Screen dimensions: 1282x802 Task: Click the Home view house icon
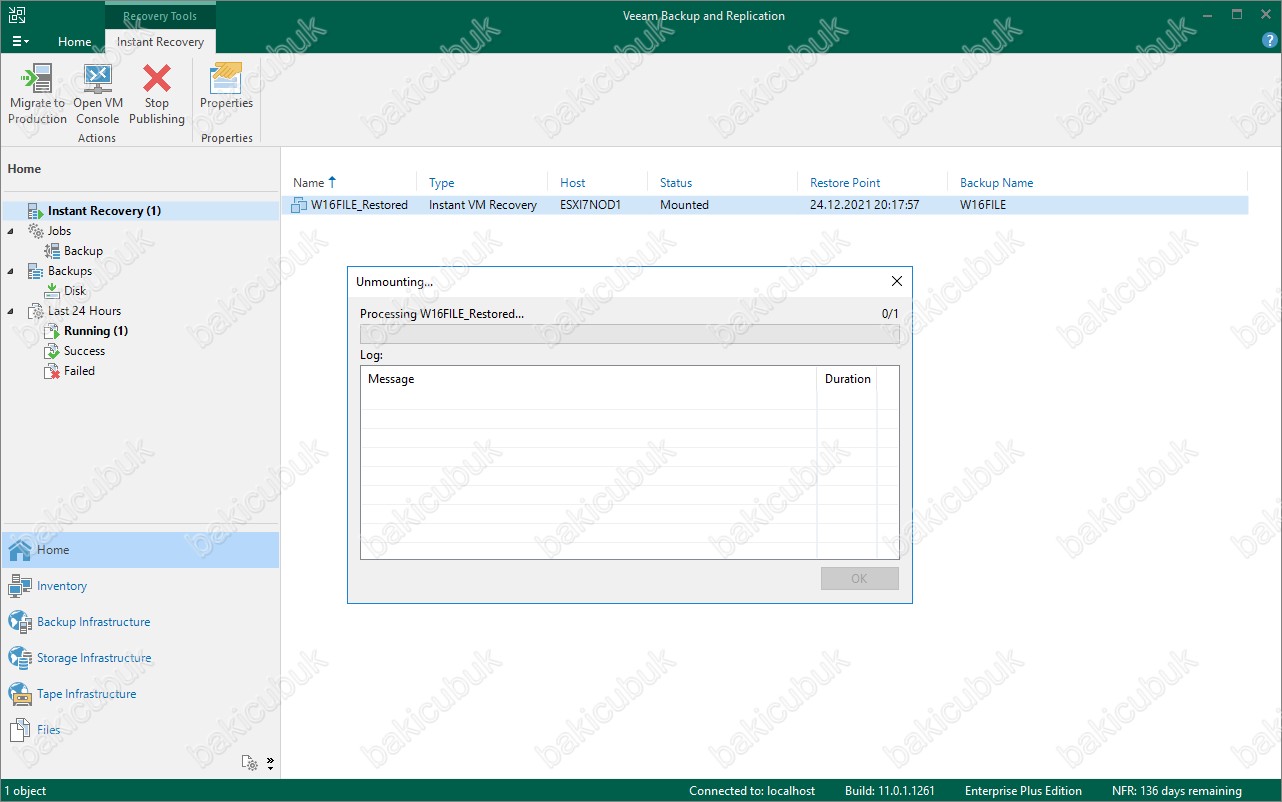pos(20,550)
